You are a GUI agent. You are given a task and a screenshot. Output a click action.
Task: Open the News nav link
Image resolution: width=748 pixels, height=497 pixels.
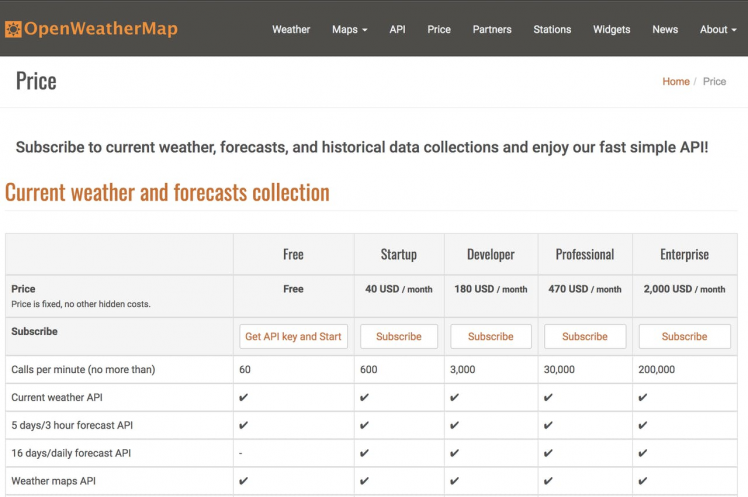pyautogui.click(x=665, y=30)
